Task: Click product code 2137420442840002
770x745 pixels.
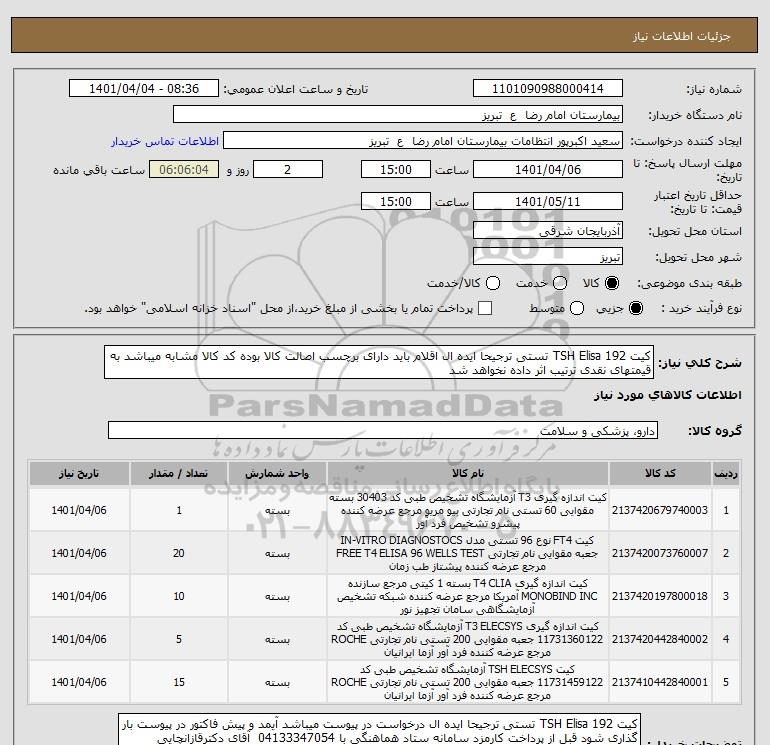Action: coord(660,639)
